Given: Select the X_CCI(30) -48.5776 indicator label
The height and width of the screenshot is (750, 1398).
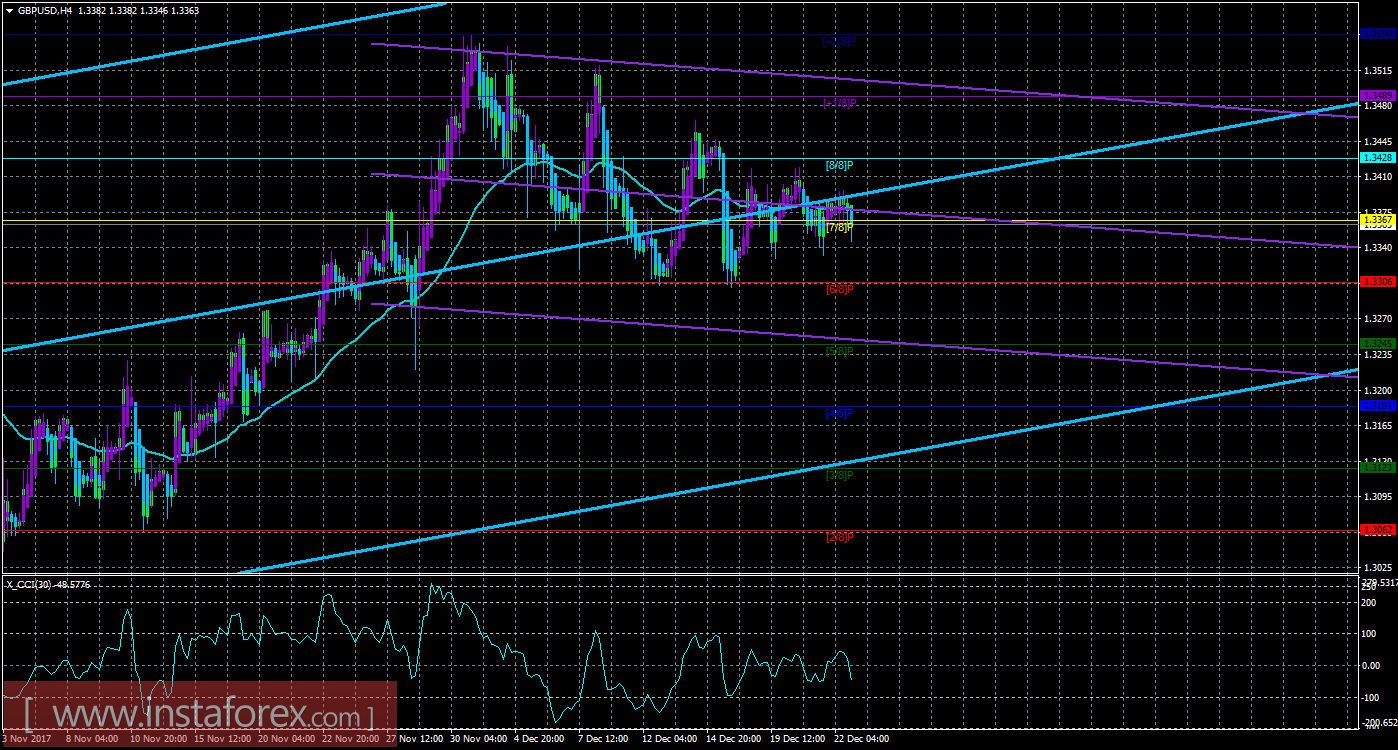Looking at the screenshot, I should tap(48, 584).
